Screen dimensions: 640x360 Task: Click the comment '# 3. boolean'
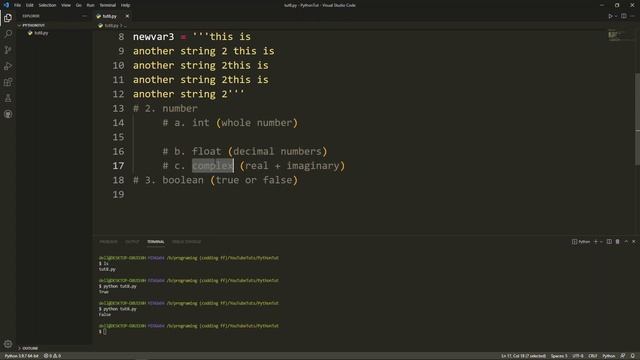tap(168, 180)
